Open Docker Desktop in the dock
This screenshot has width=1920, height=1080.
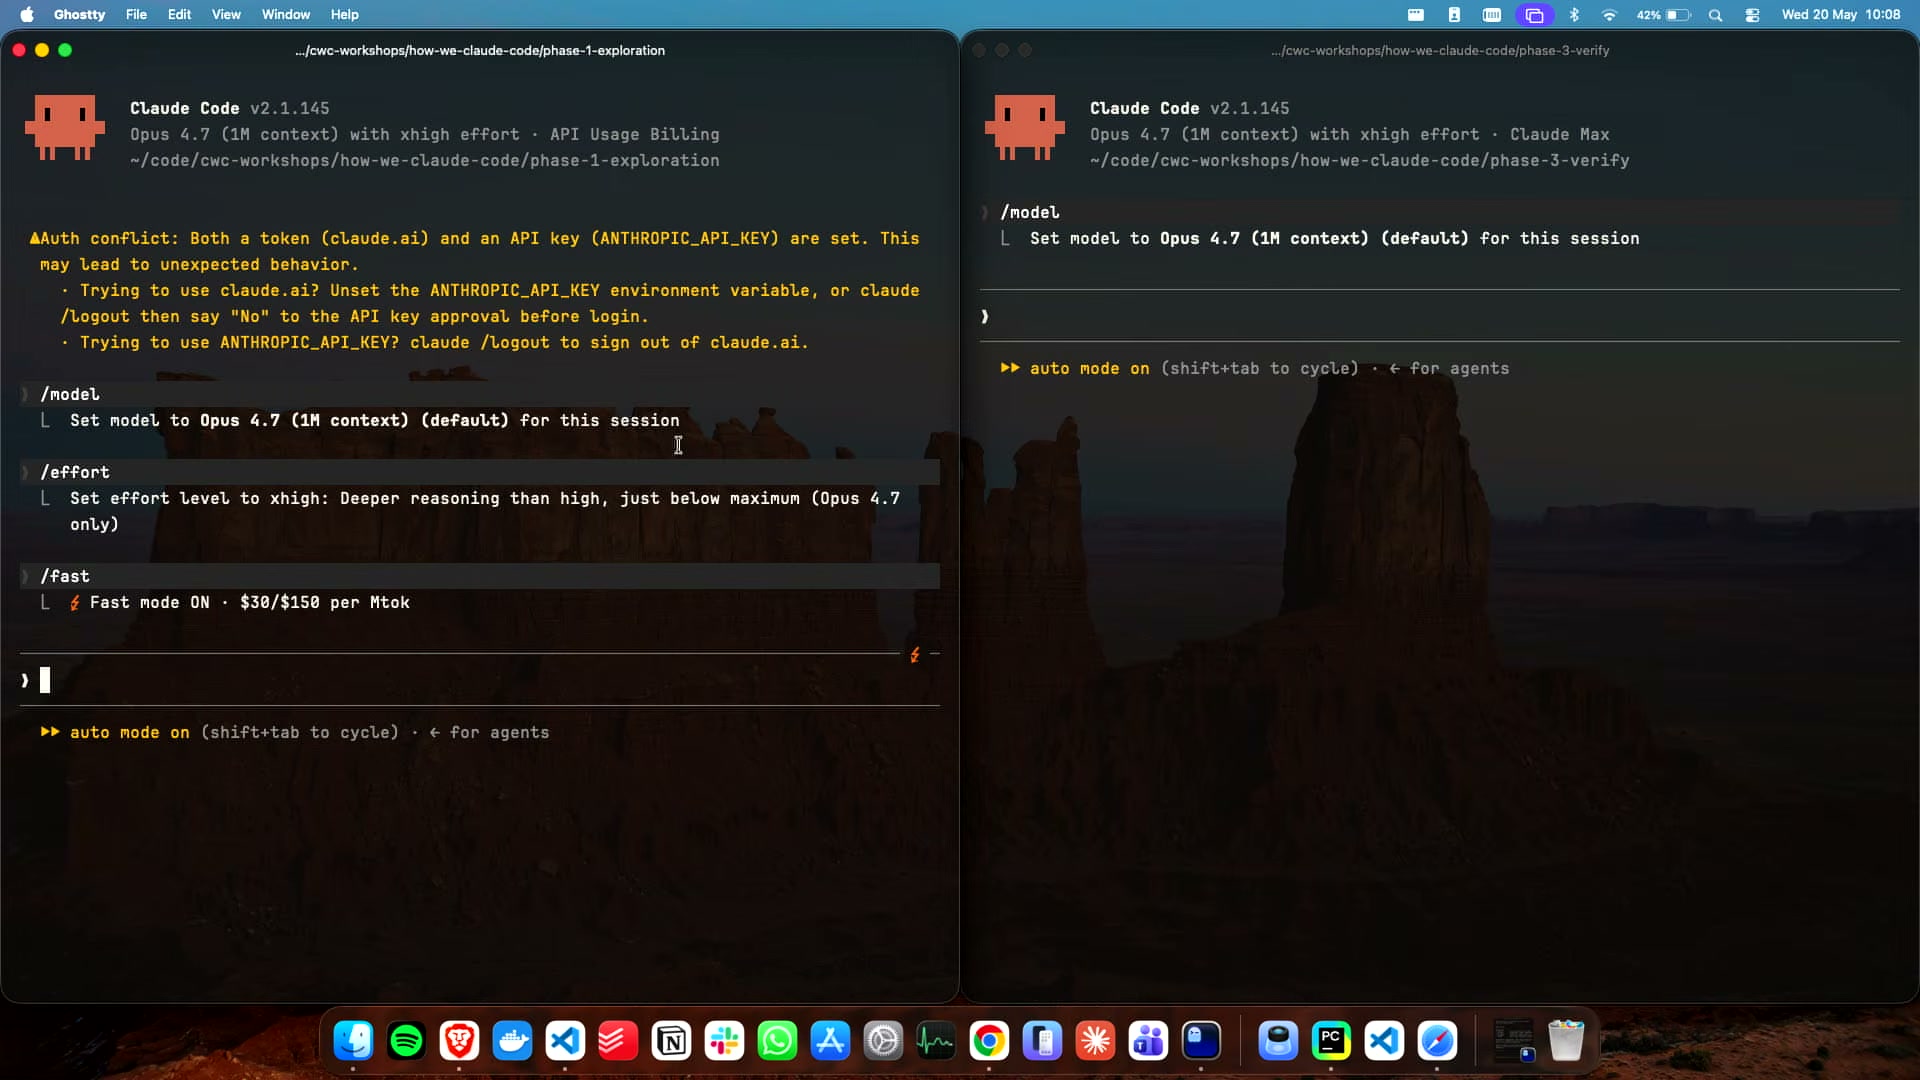[512, 1041]
